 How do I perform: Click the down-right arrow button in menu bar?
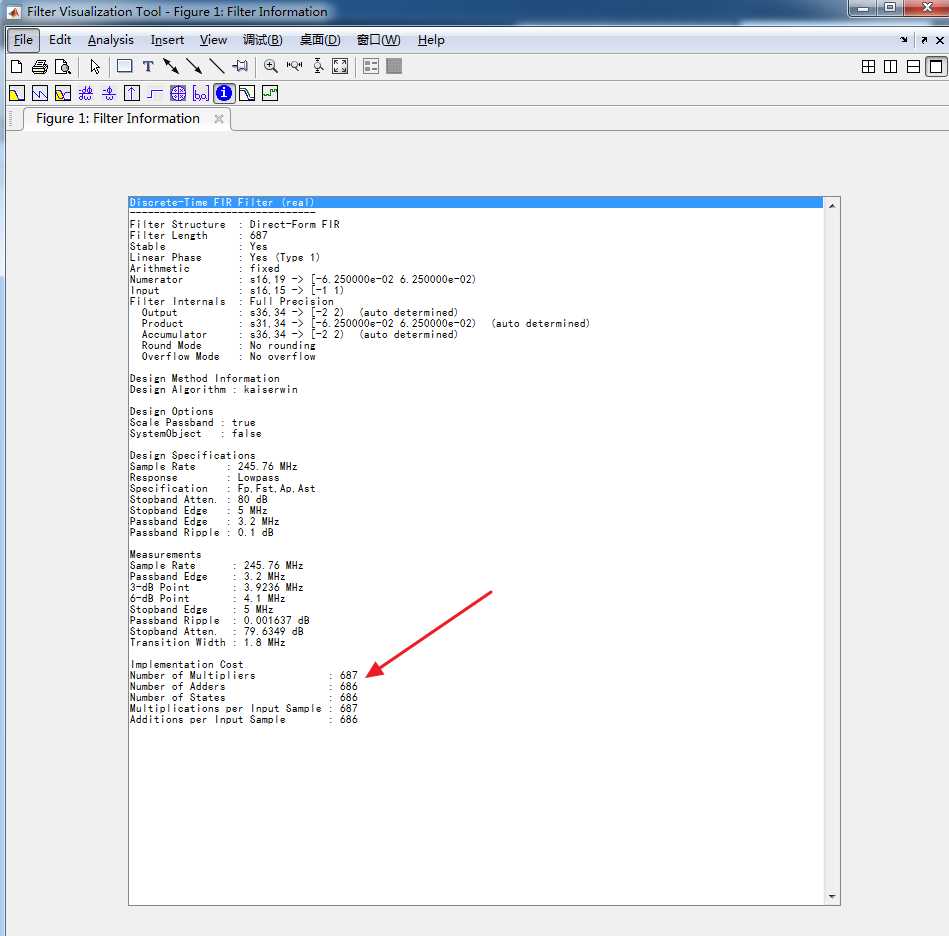[903, 40]
